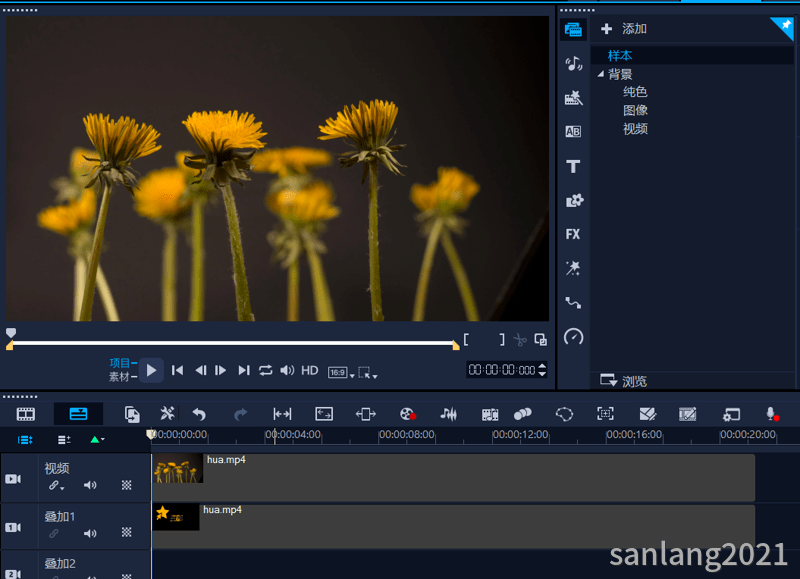Open the Path motion library icon

tap(573, 303)
